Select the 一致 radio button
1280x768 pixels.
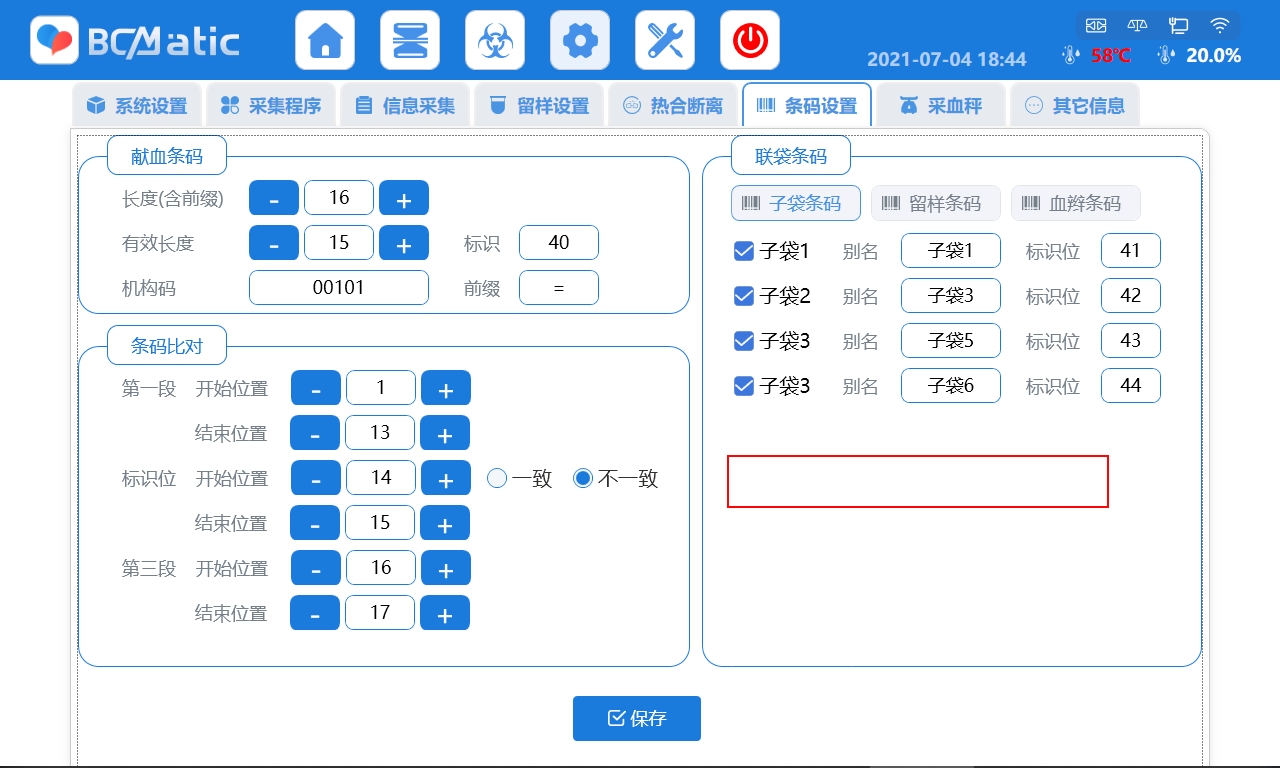[x=497, y=479]
